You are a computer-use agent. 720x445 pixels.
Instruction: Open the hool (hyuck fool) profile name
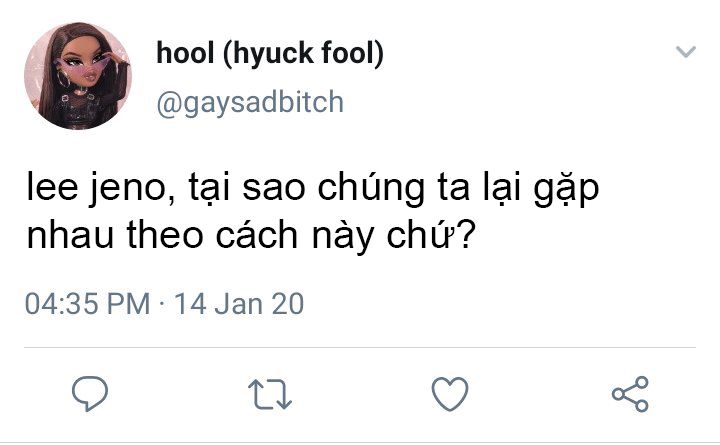coord(270,53)
